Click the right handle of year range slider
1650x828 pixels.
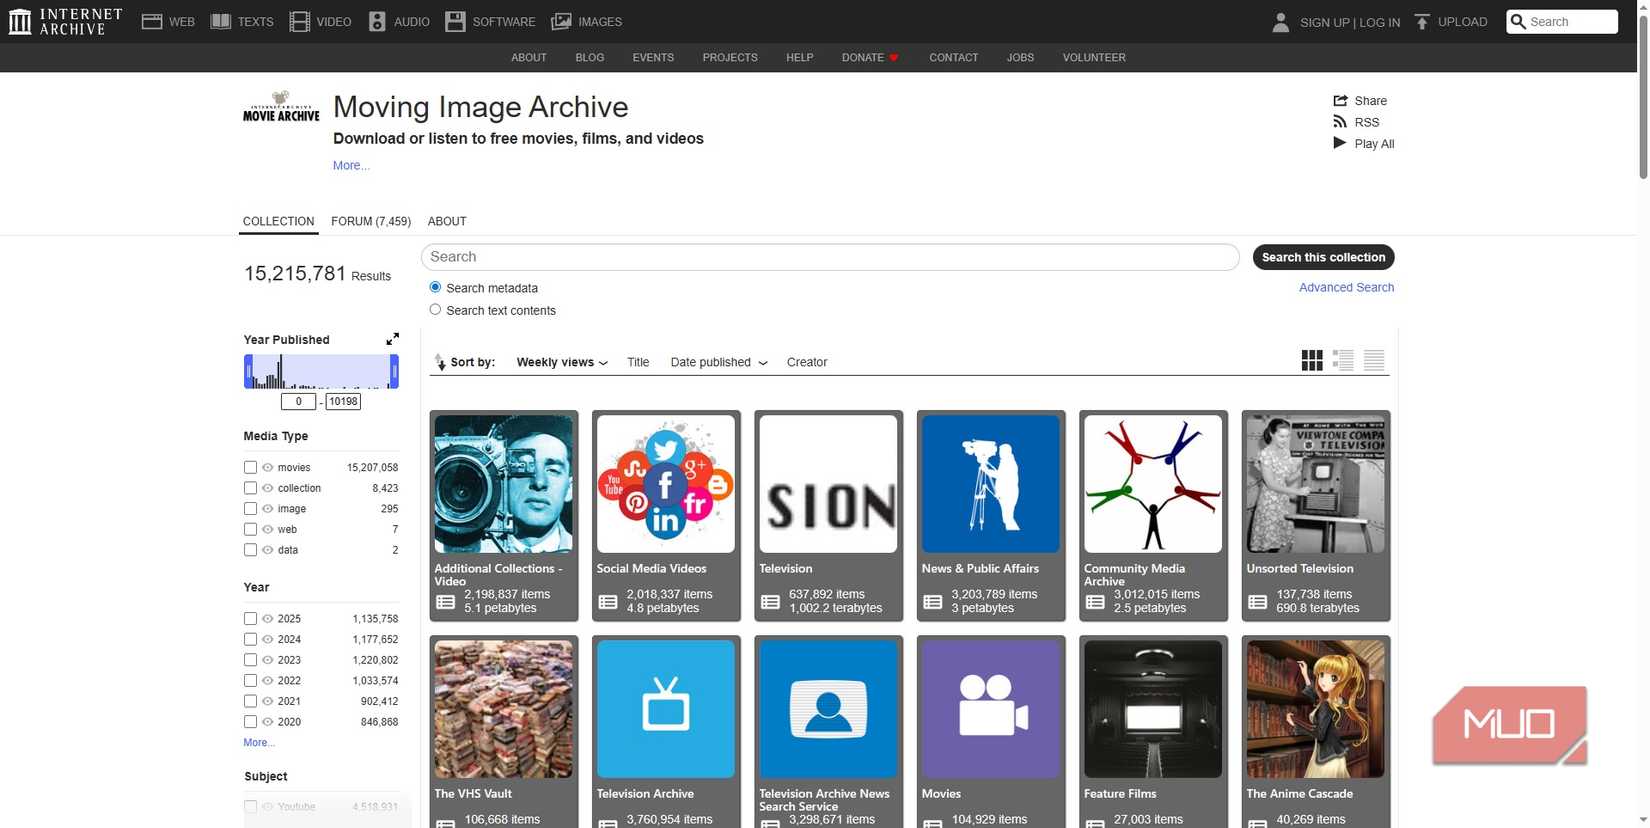[394, 371]
